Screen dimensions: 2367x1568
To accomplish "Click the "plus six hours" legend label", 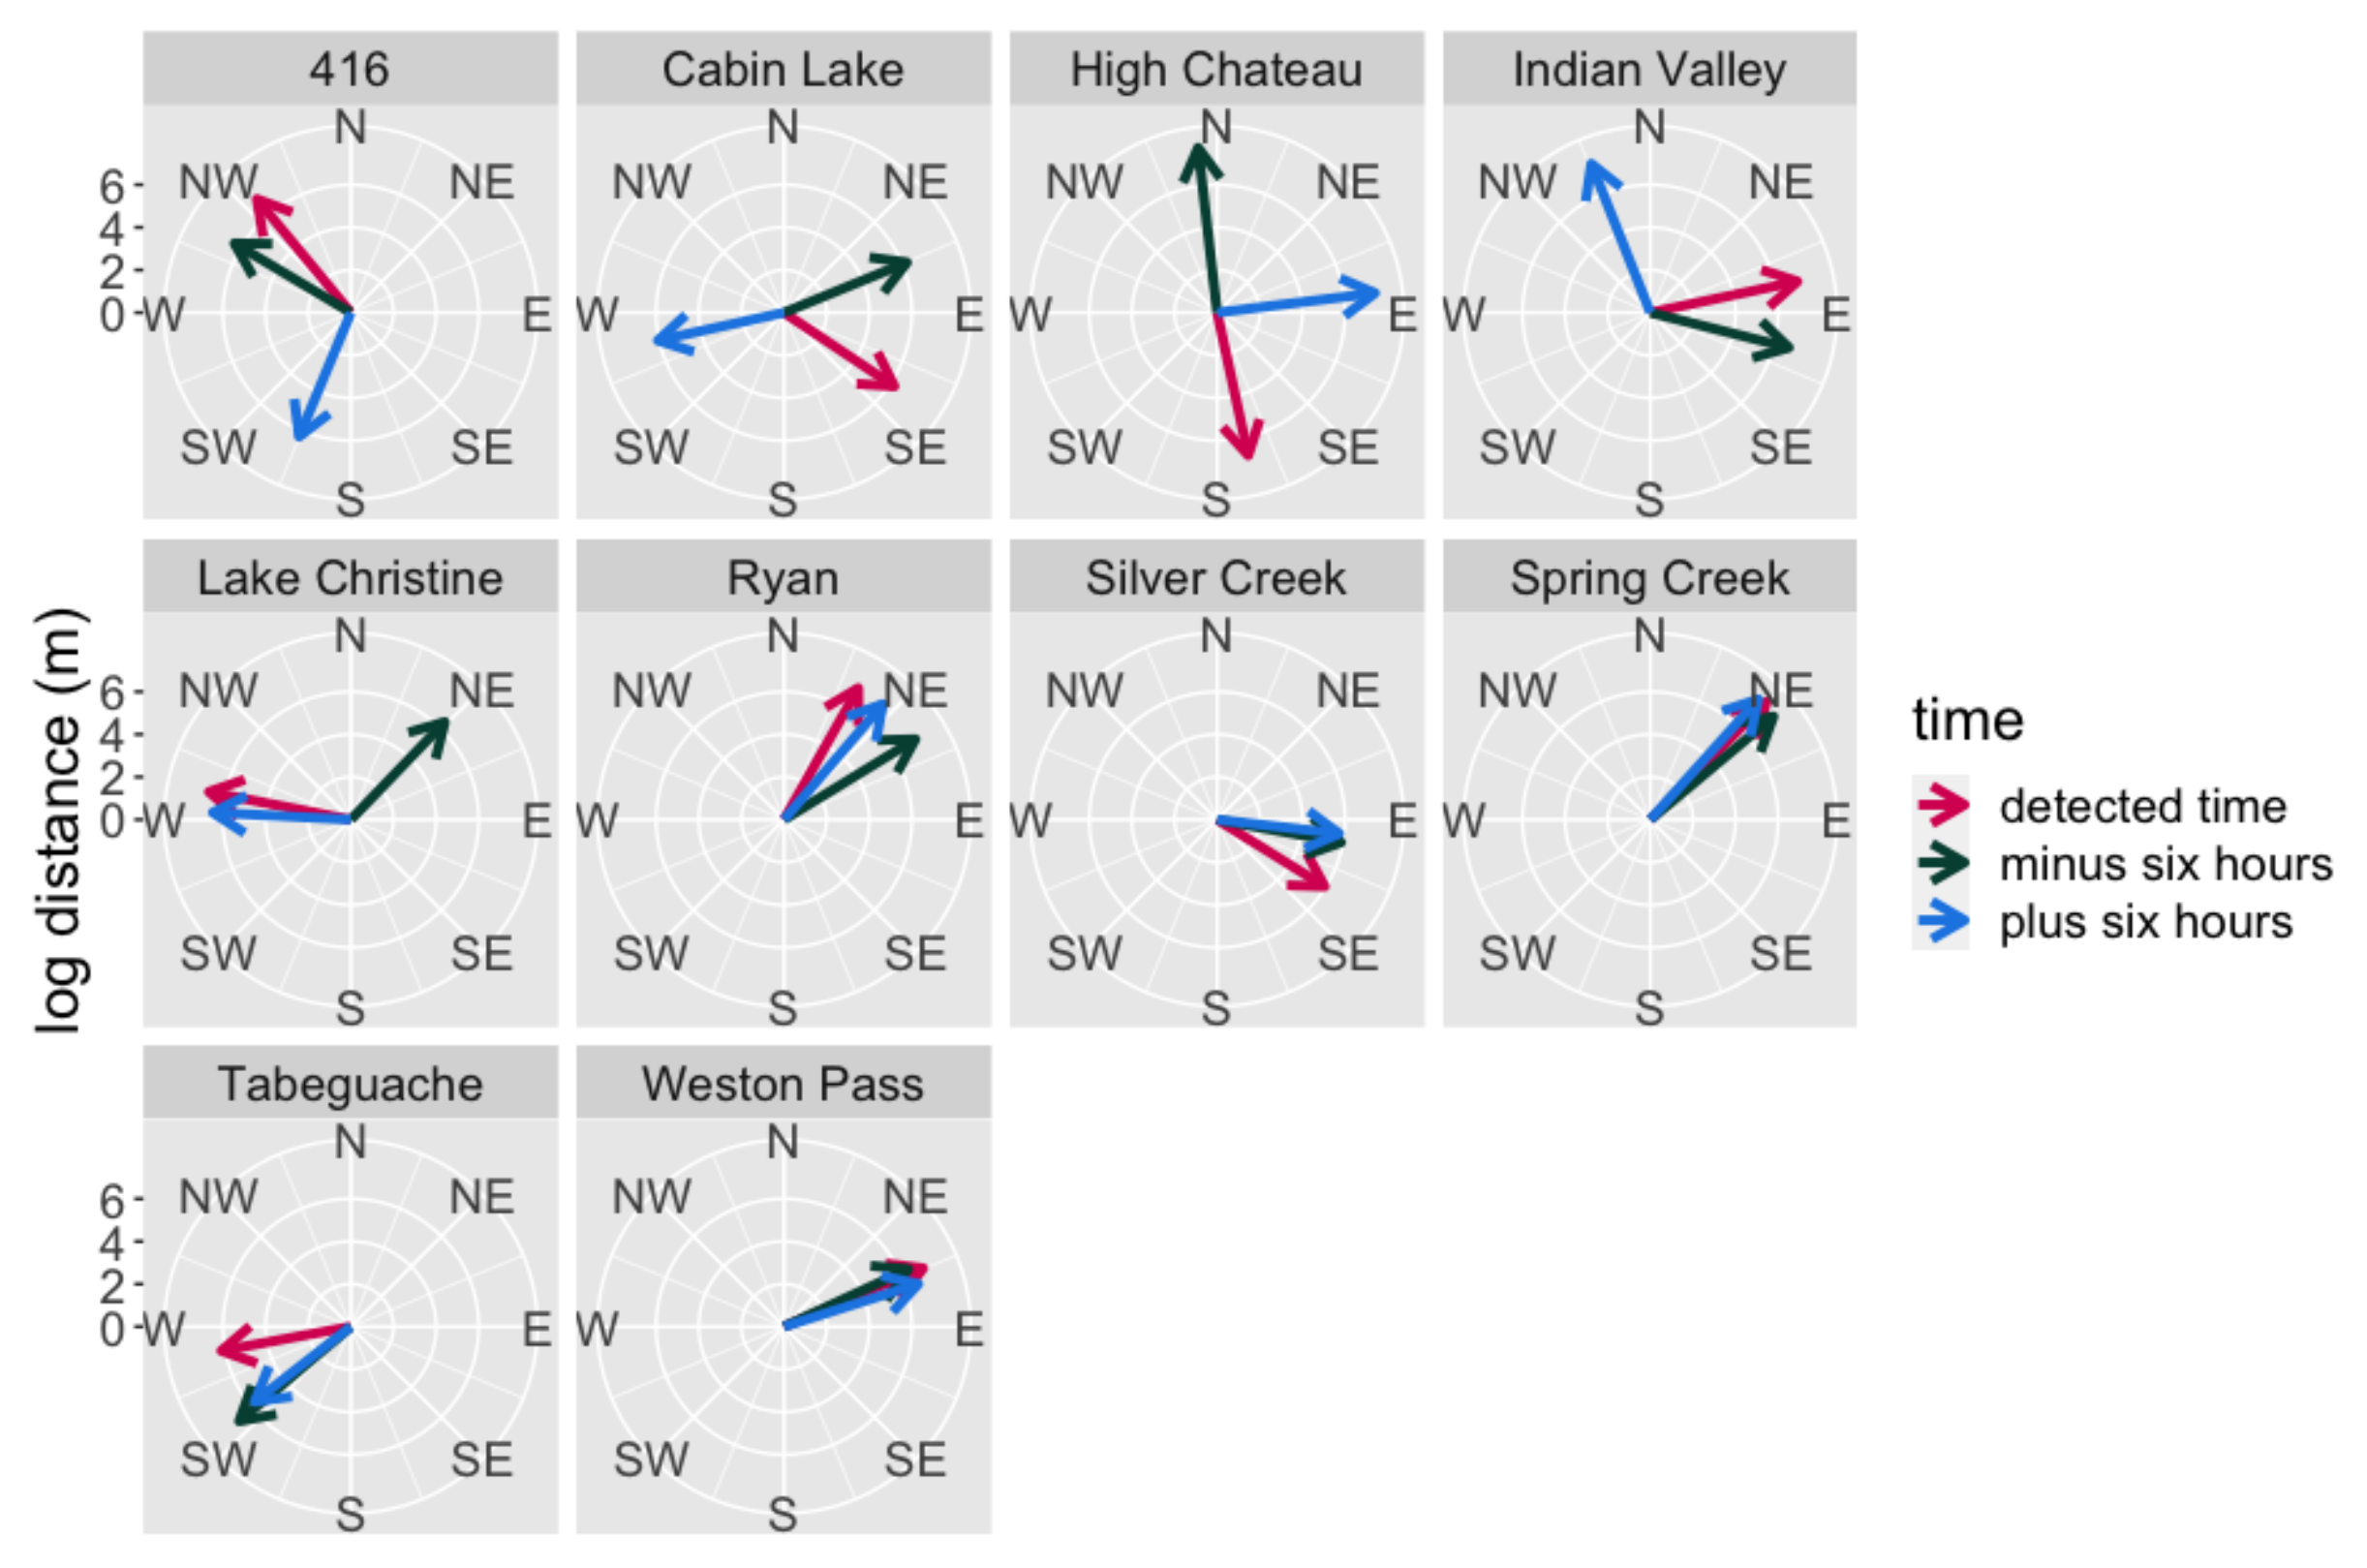I will click(x=2145, y=922).
